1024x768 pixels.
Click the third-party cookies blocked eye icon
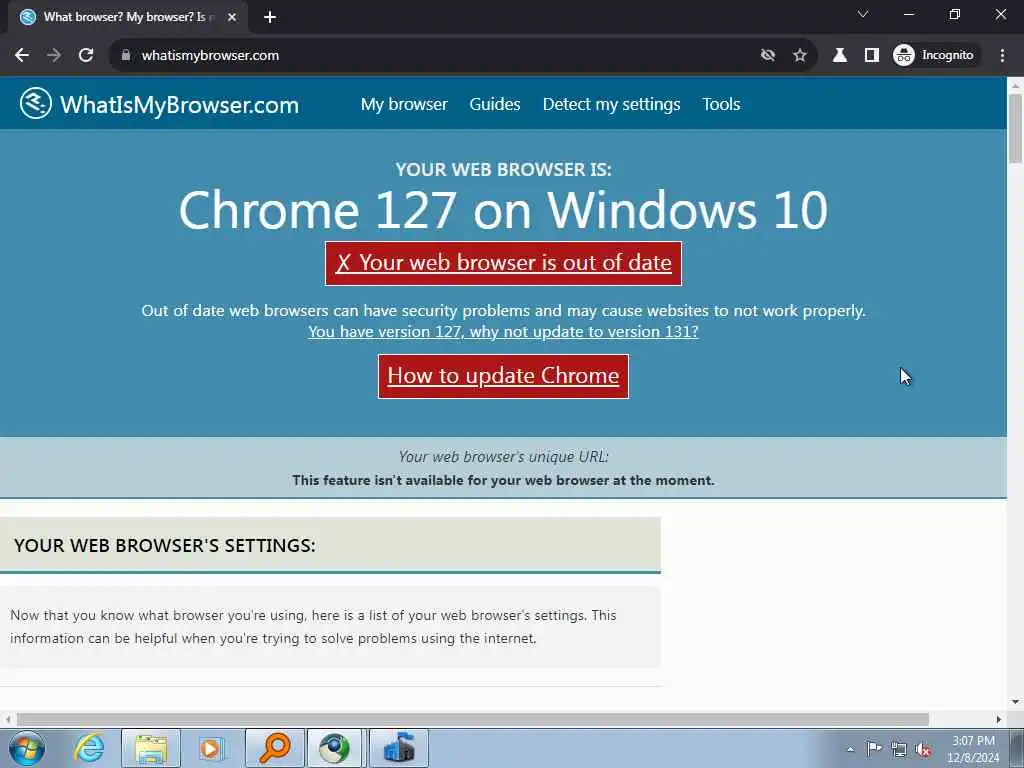click(x=768, y=56)
